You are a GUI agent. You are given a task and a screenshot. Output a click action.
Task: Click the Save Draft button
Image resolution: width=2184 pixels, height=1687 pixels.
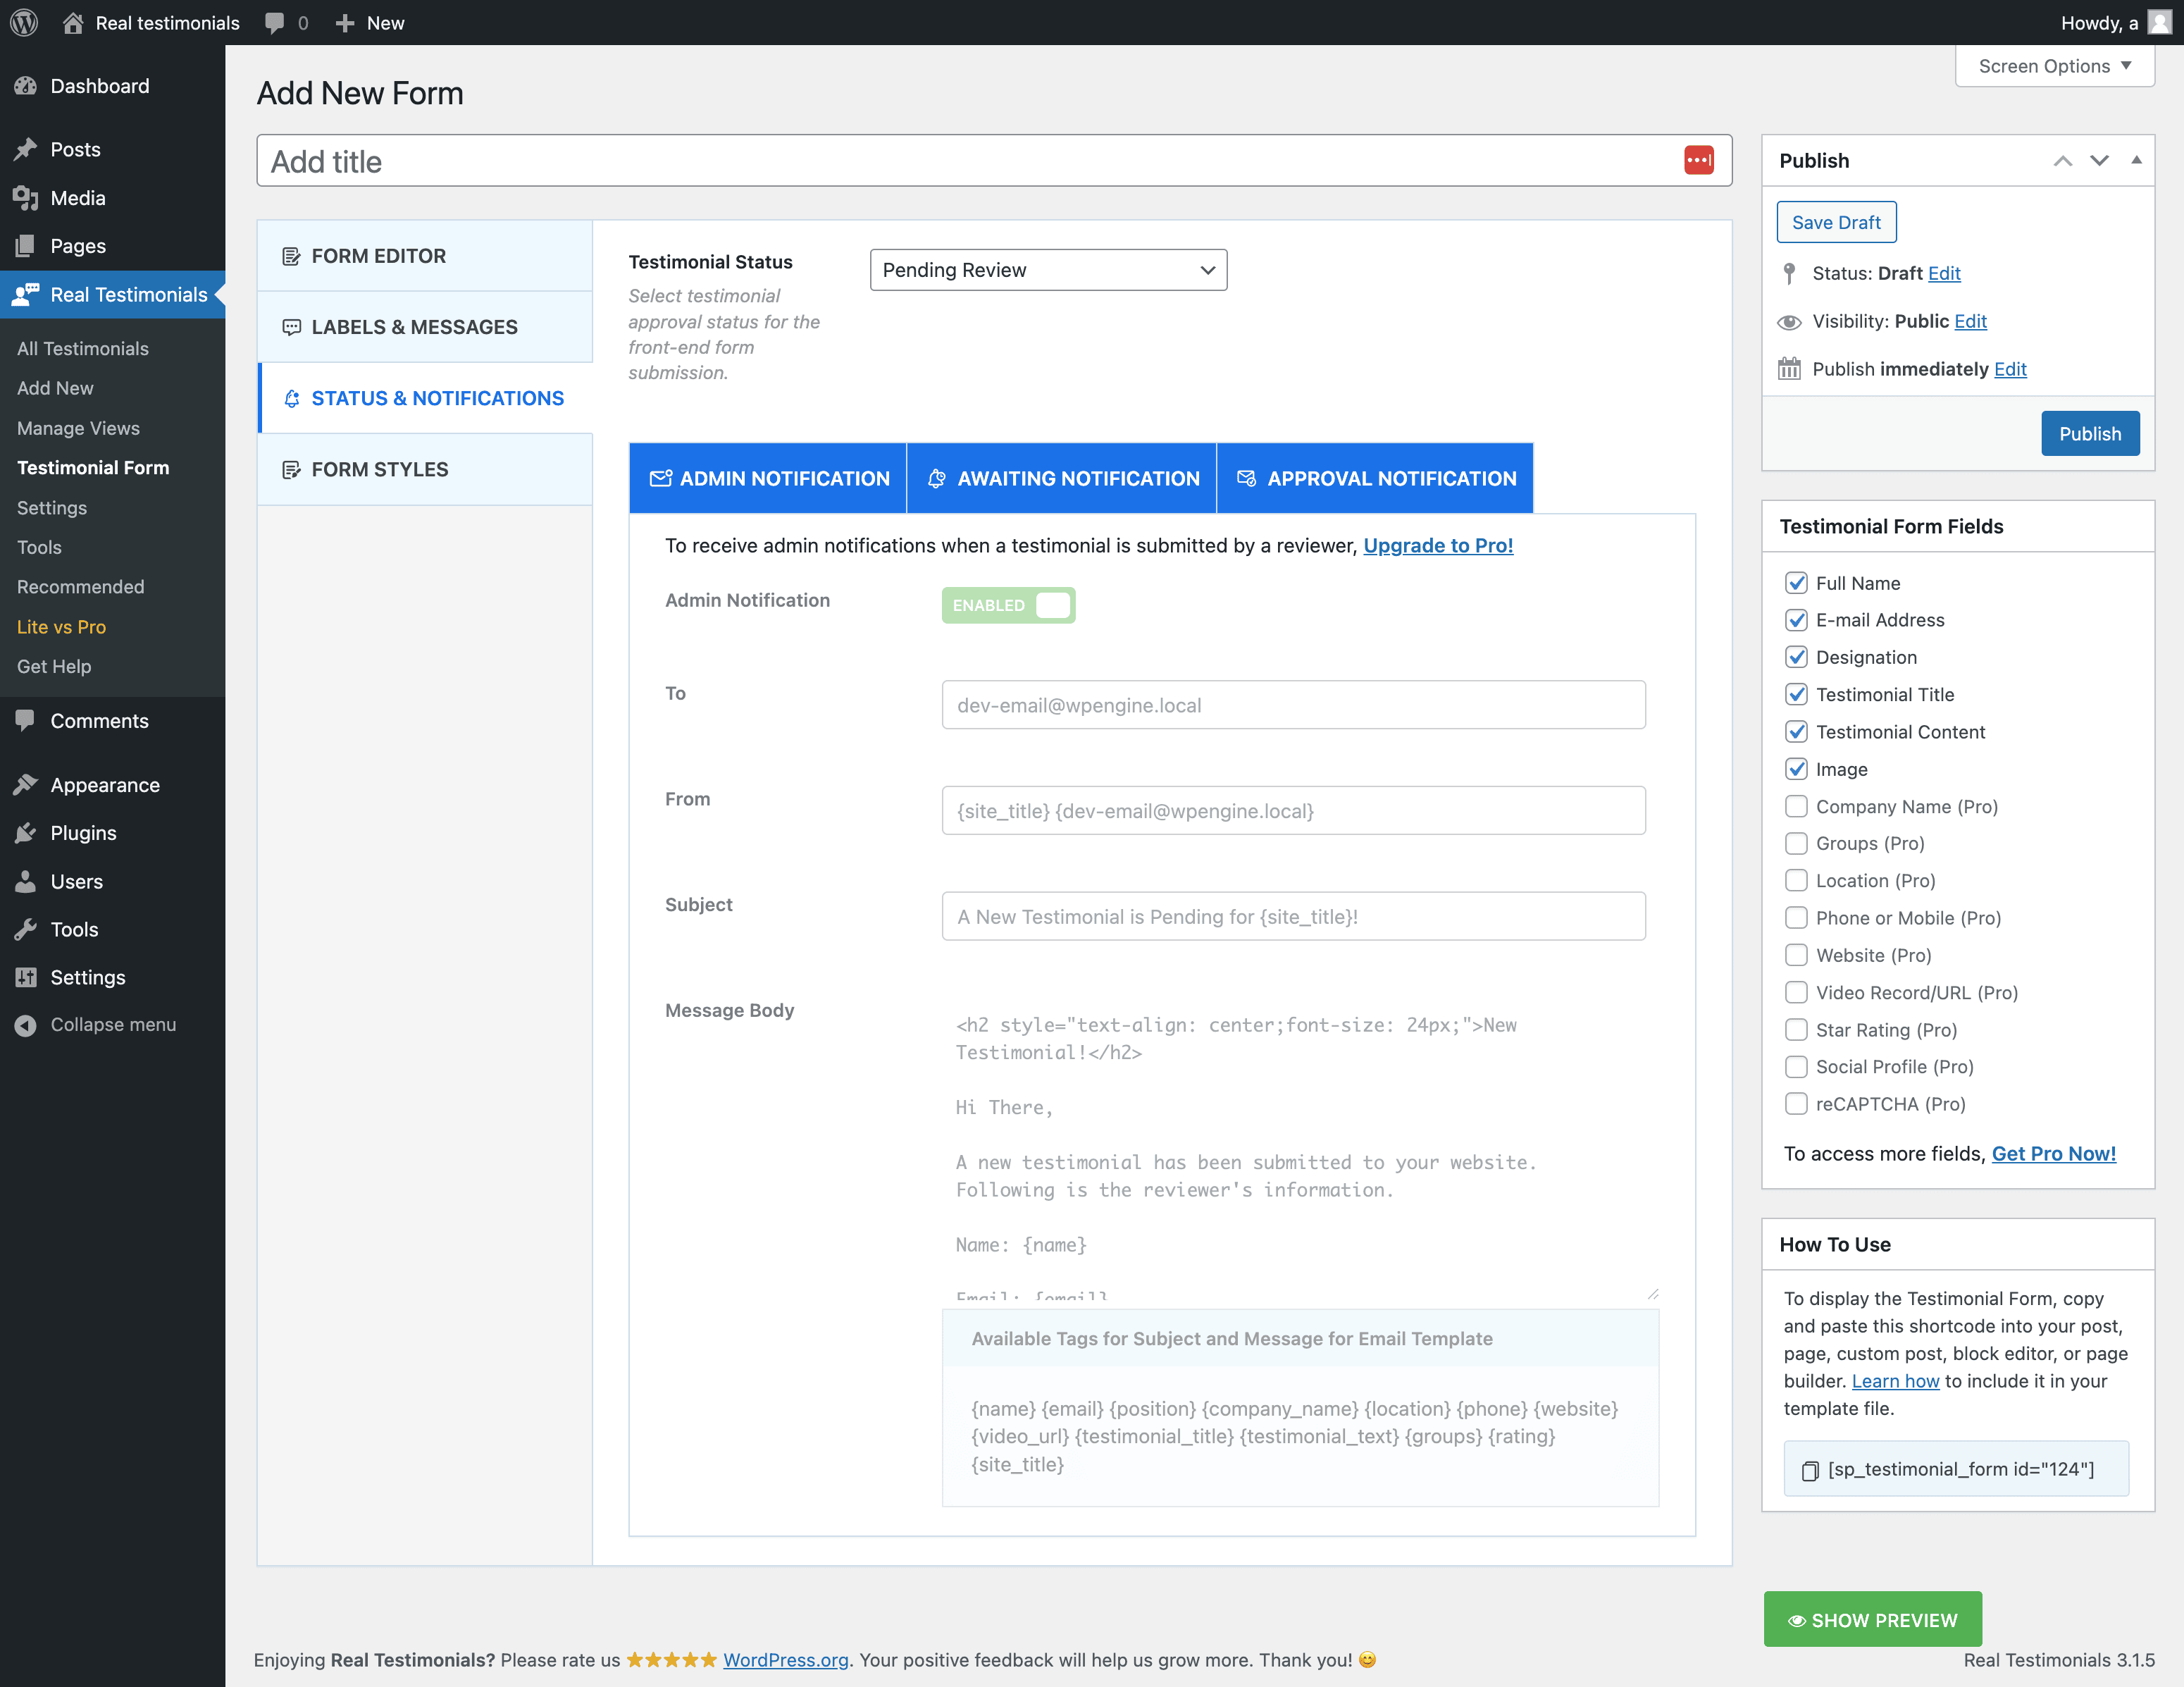[x=1835, y=222]
